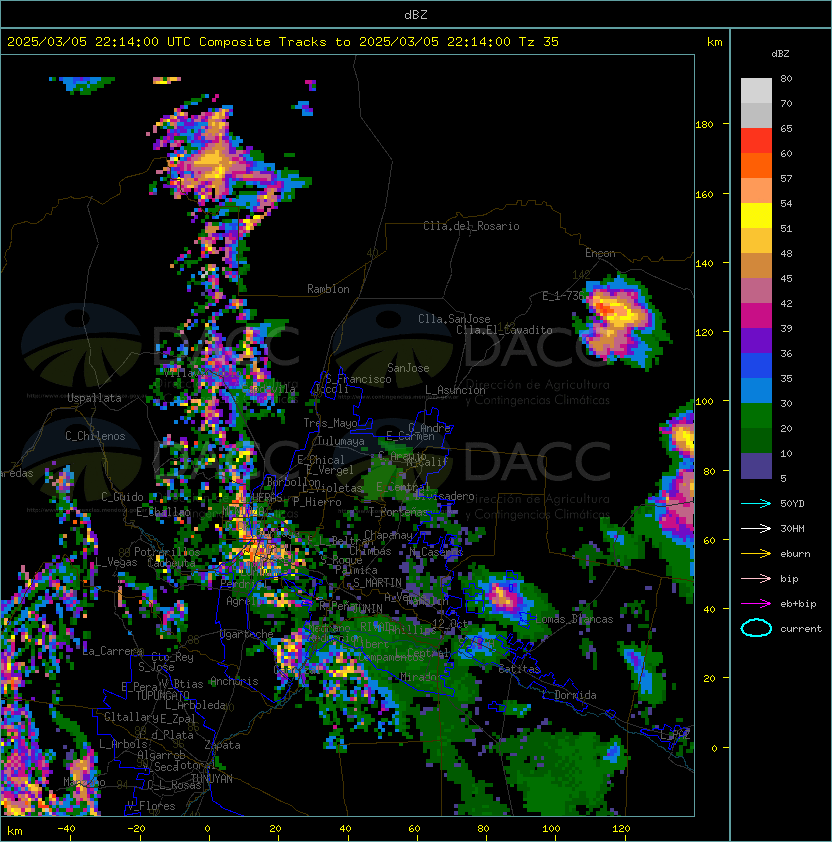This screenshot has height=842, width=832.
Task: Click the 'Ugarteche' map label
Action: click(x=247, y=634)
